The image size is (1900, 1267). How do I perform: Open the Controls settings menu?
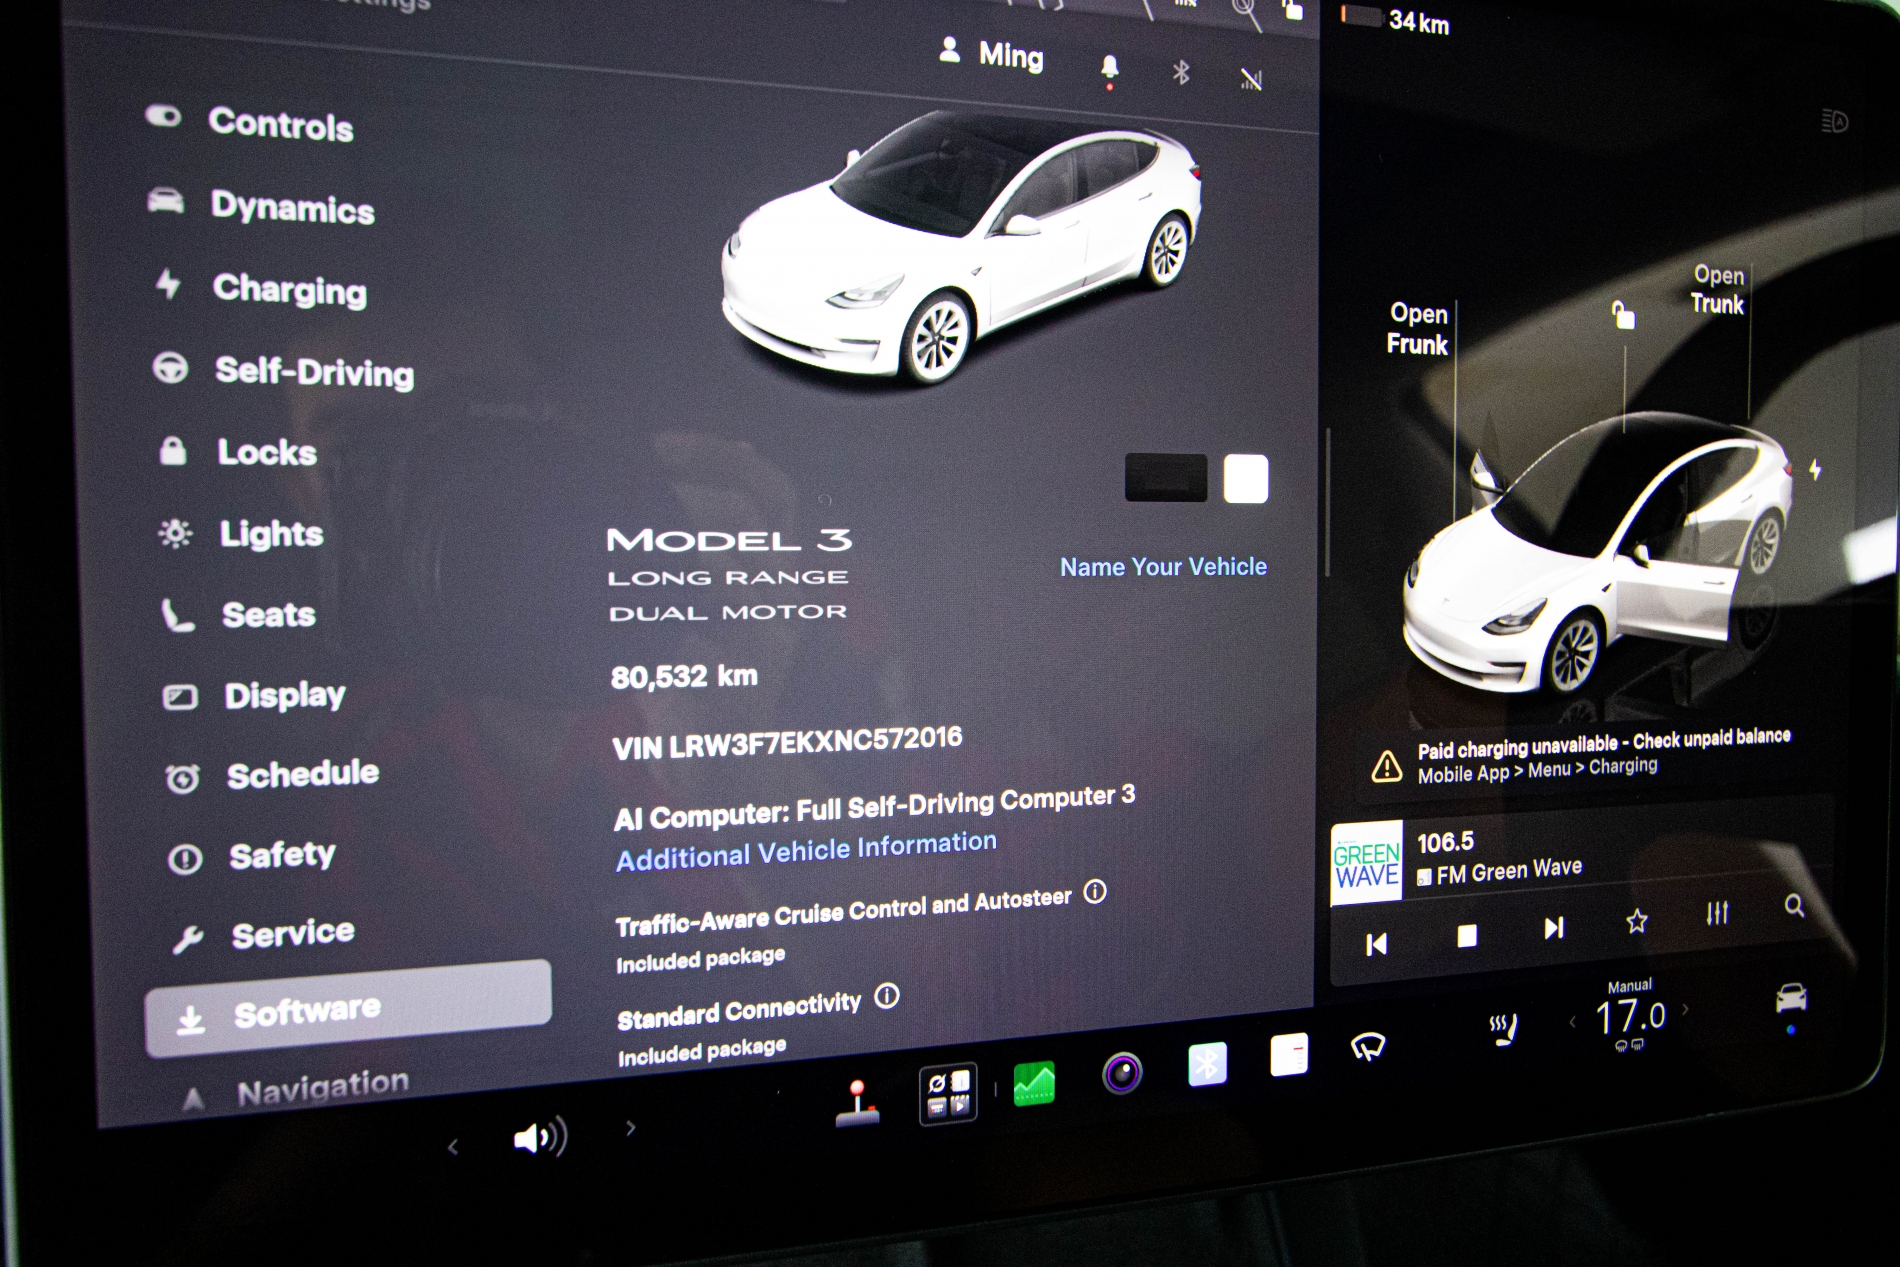[250, 122]
